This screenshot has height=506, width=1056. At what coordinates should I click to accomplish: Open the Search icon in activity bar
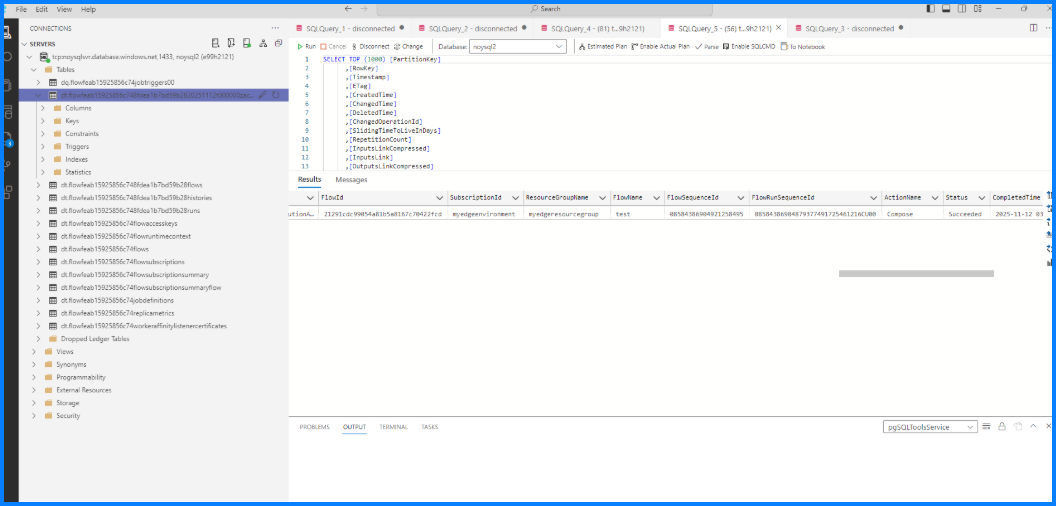[x=8, y=57]
